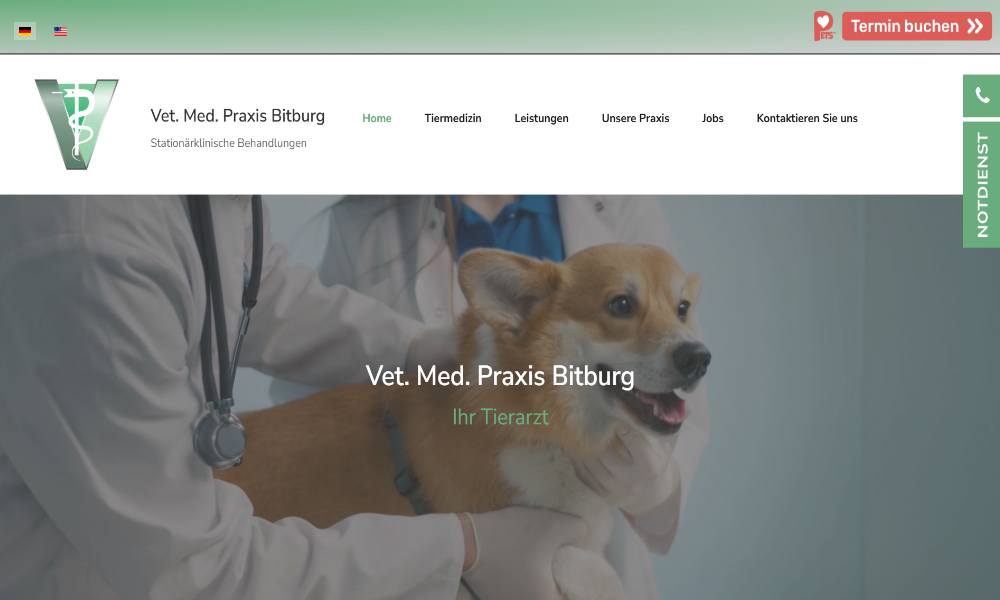Click the double chevron arrows in Termin buchen
The image size is (1000, 600).
[974, 26]
